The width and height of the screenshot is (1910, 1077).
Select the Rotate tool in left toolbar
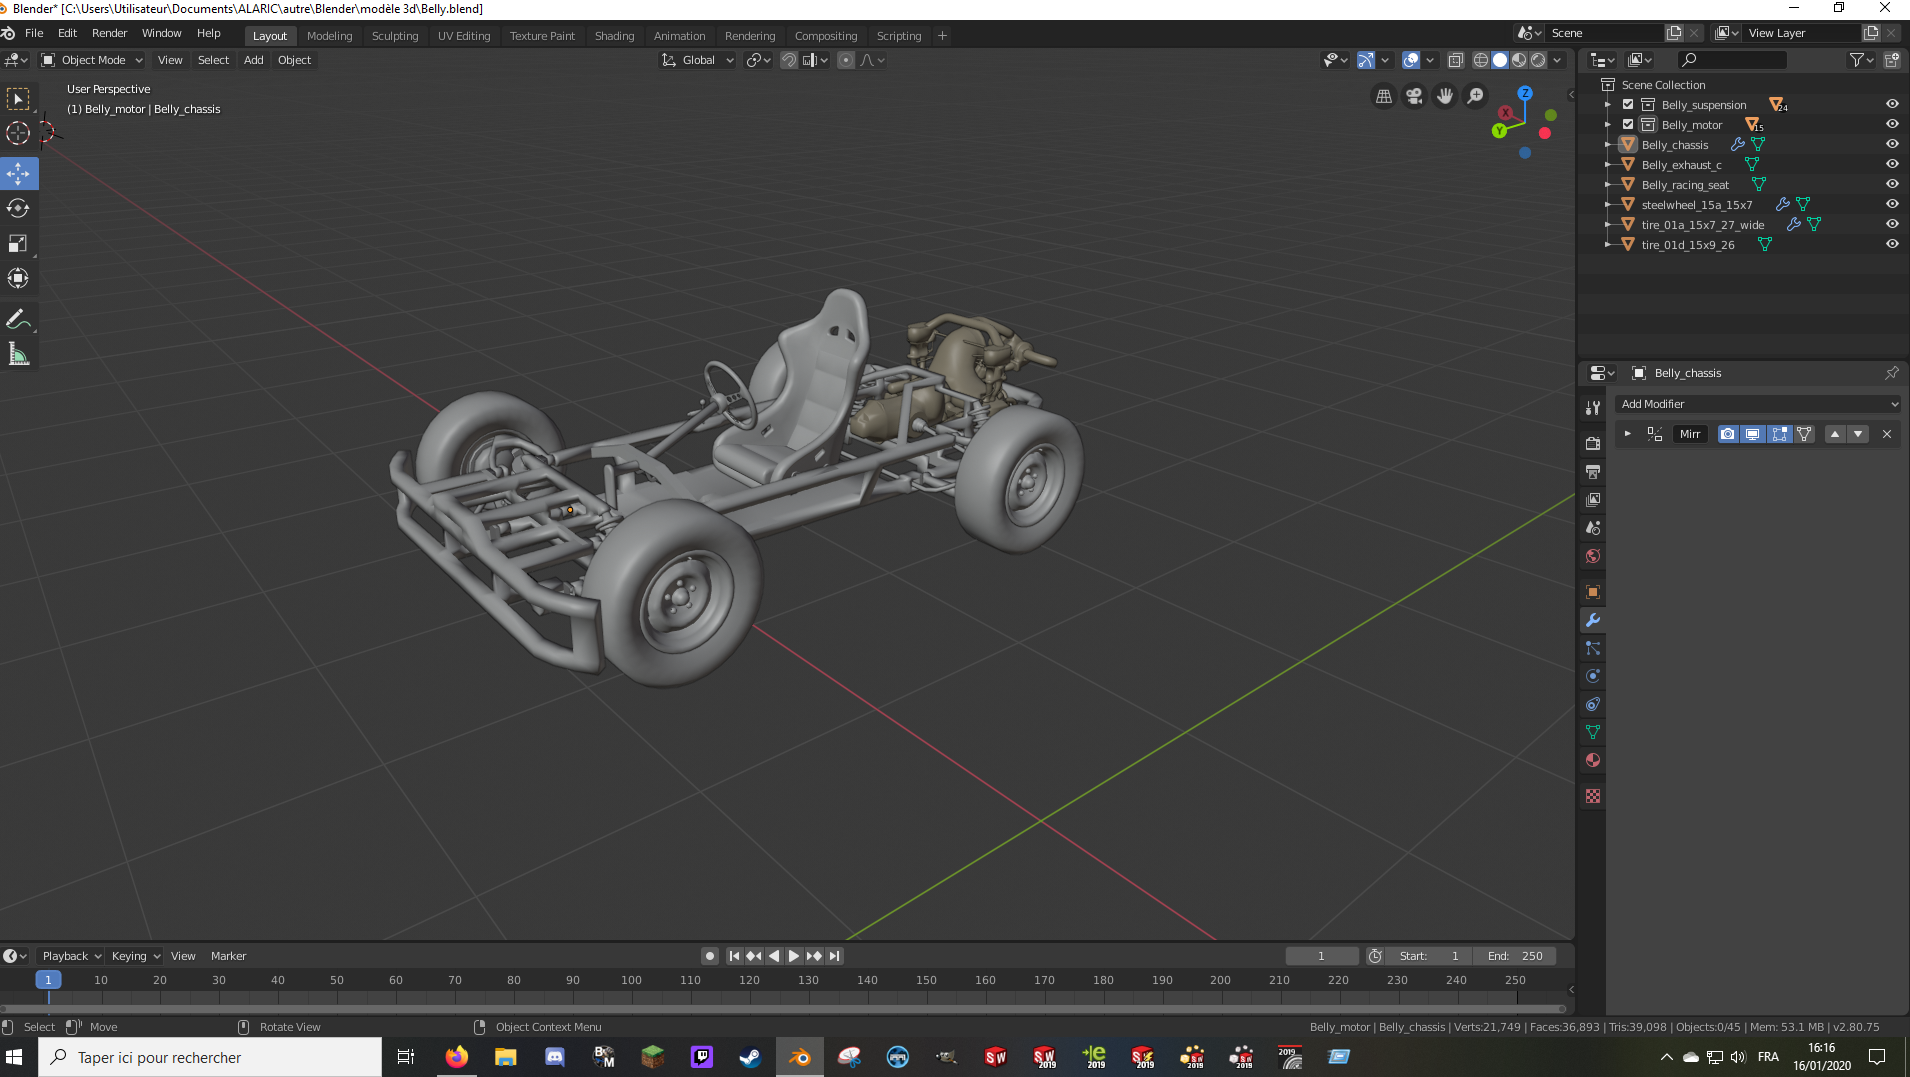pyautogui.click(x=18, y=208)
